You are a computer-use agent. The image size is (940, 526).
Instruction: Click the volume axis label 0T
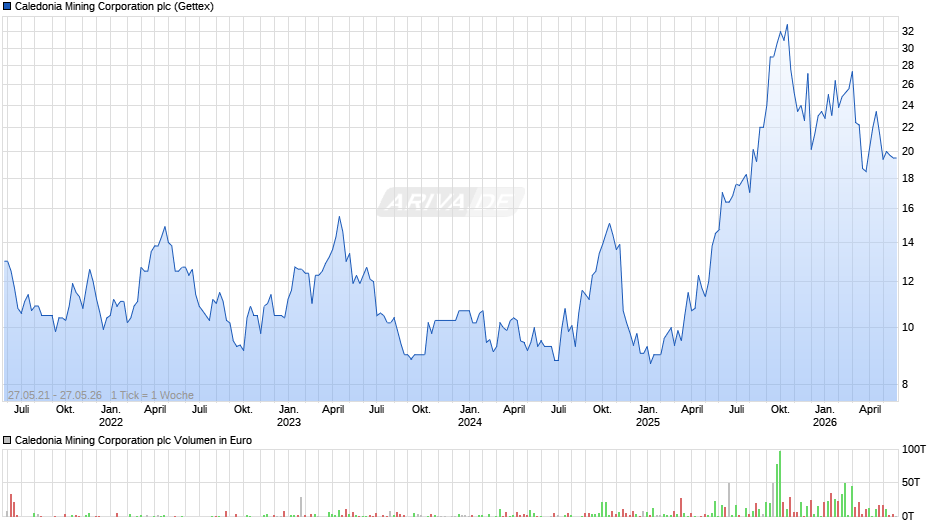(908, 516)
